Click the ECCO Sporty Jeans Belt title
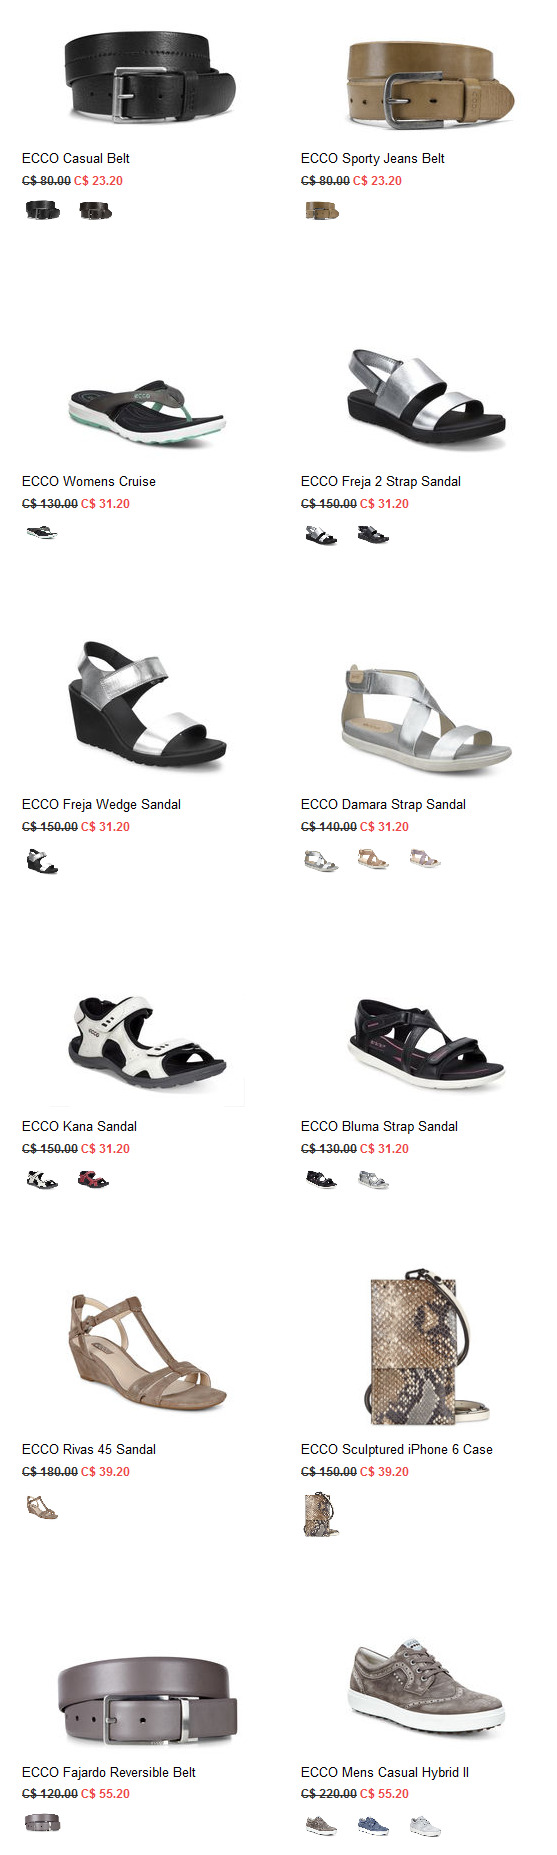This screenshot has width=557, height=1855. pos(372,158)
